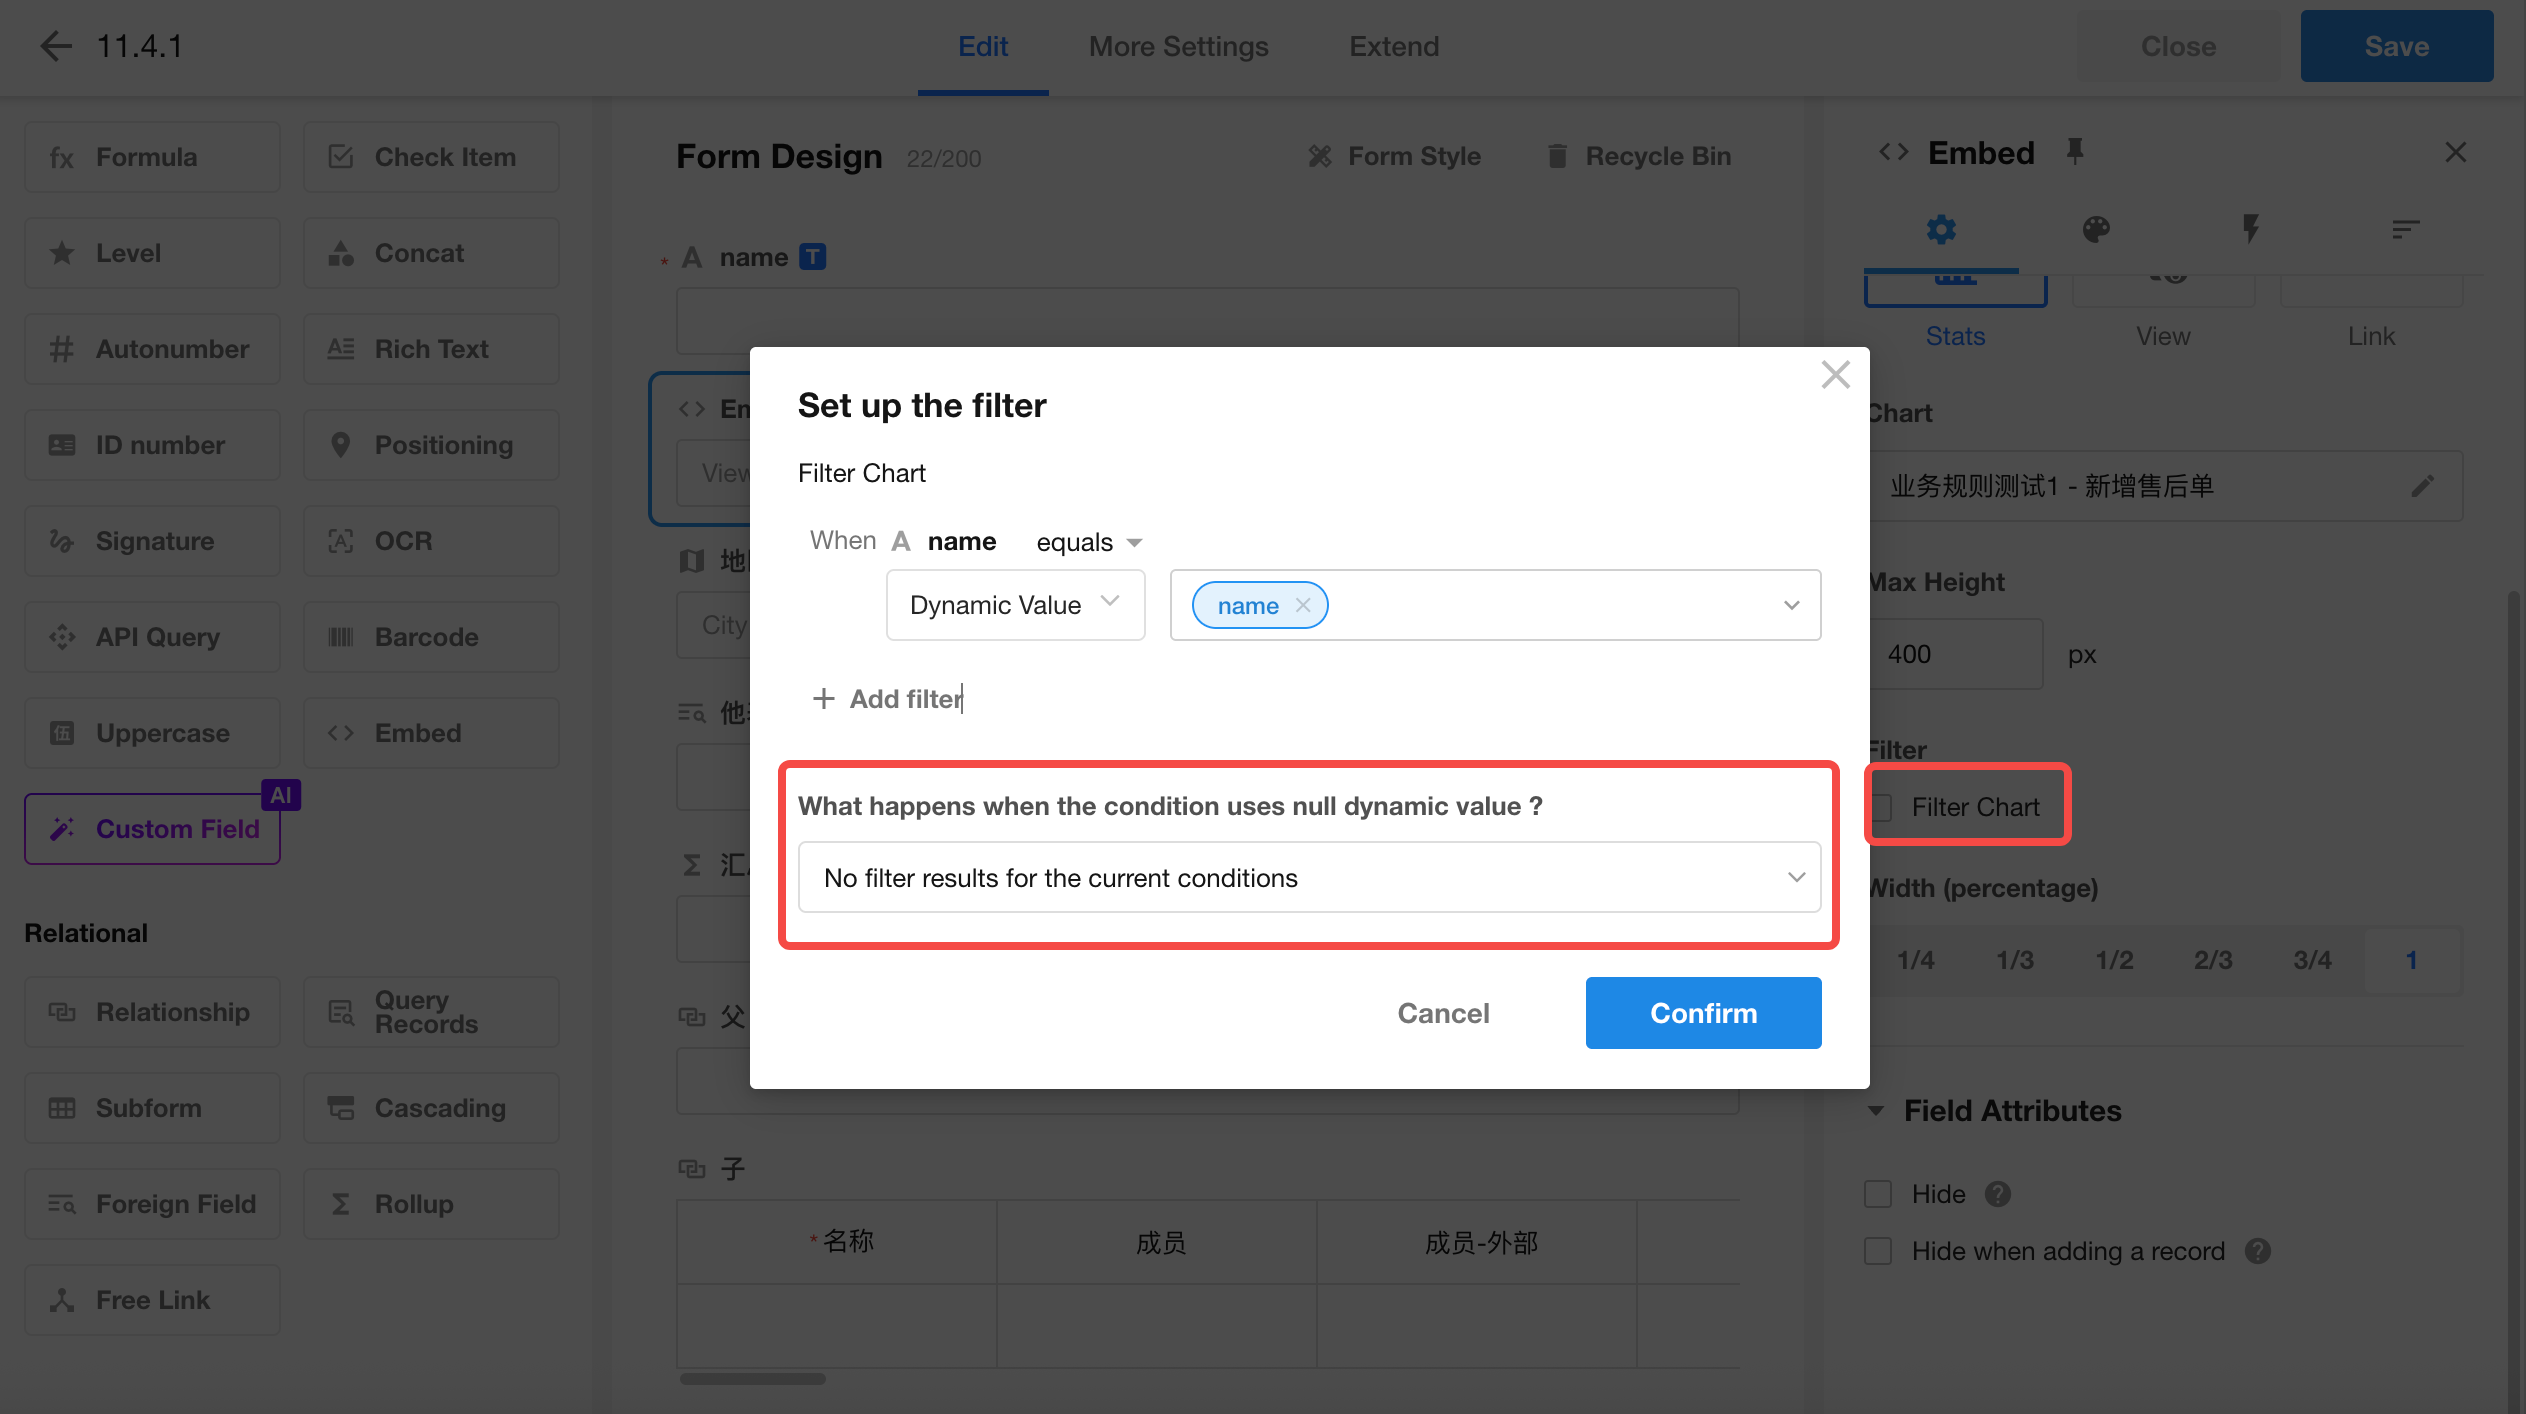Screen dimensions: 2526x1414
Task: Enable the Hide checkbox
Action: [x=1878, y=1194]
